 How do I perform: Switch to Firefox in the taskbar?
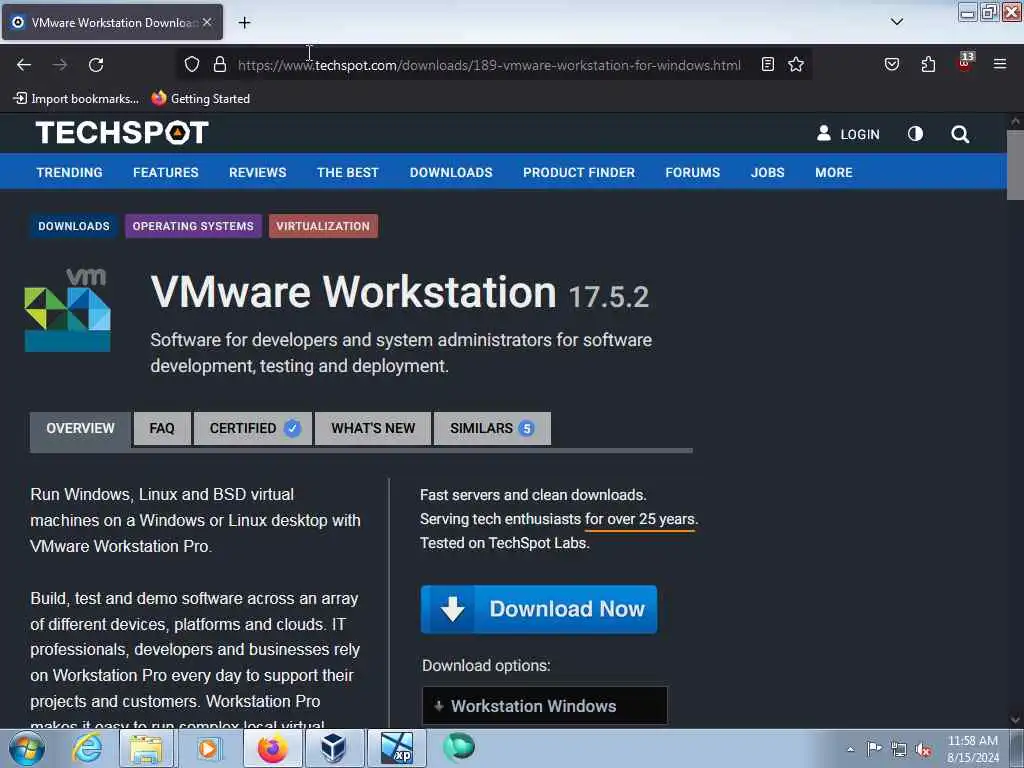(x=272, y=748)
